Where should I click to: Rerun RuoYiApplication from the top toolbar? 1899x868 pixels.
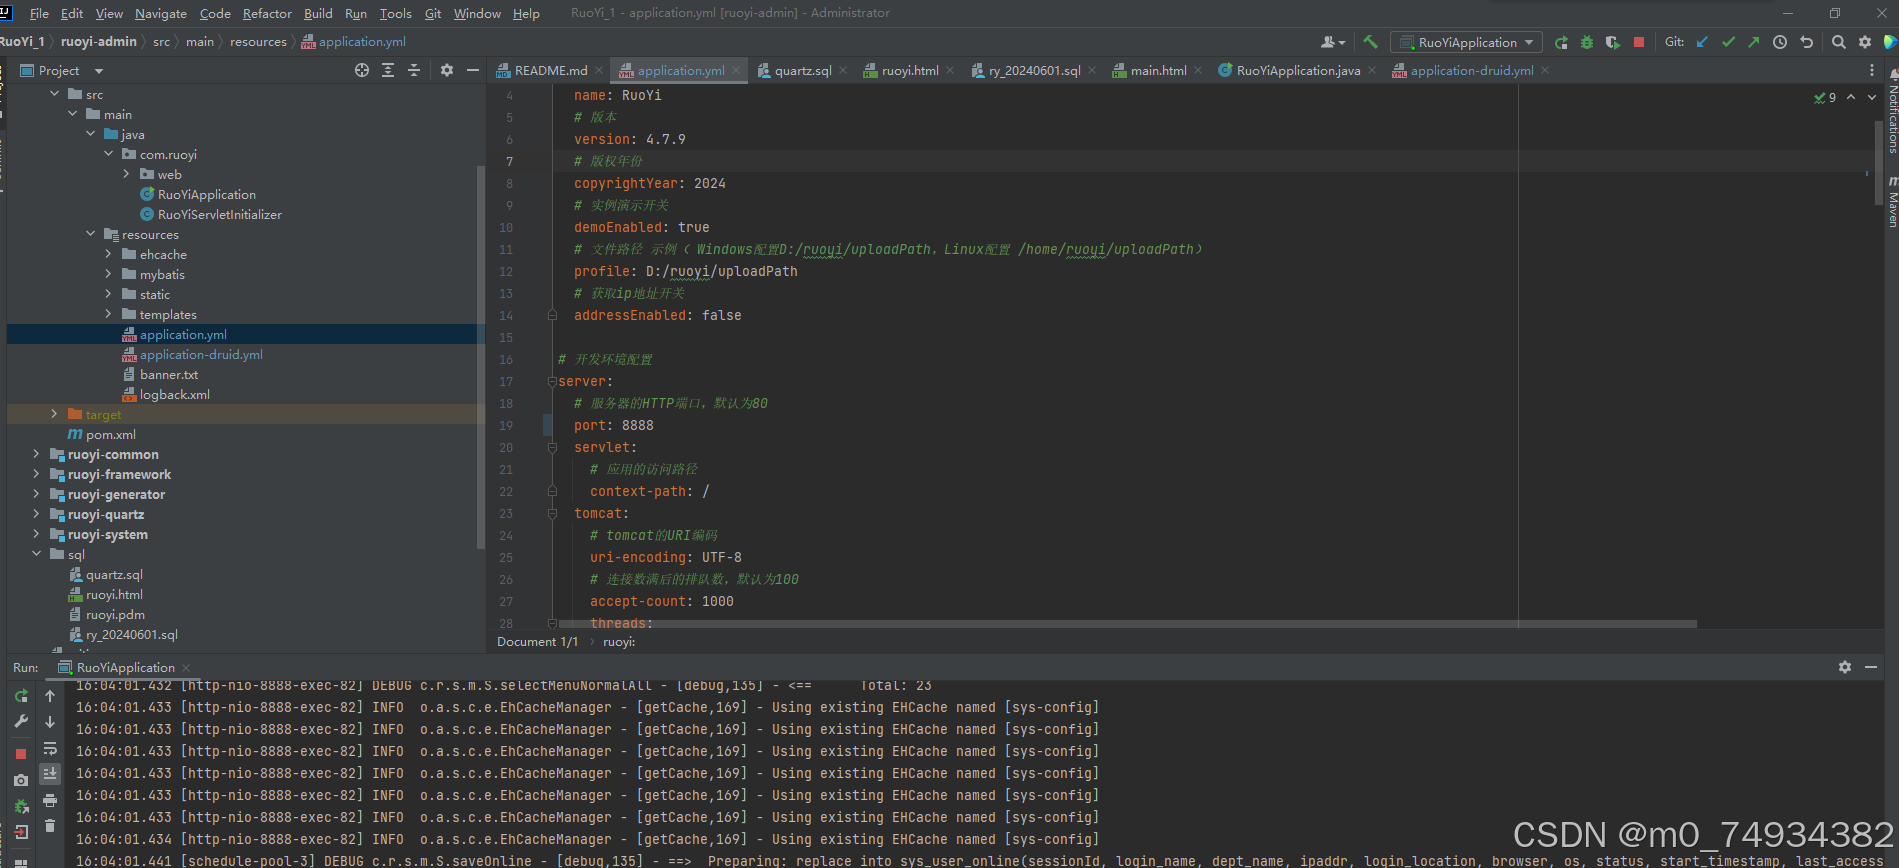[1561, 42]
